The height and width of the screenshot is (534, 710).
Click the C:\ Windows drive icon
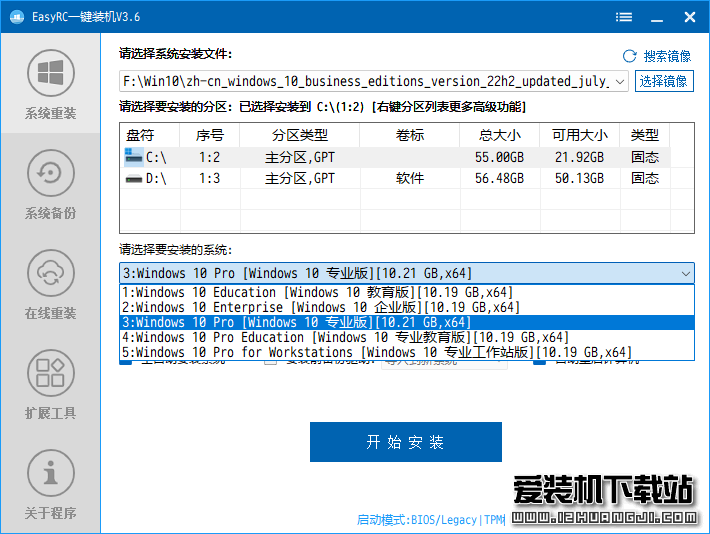134,157
